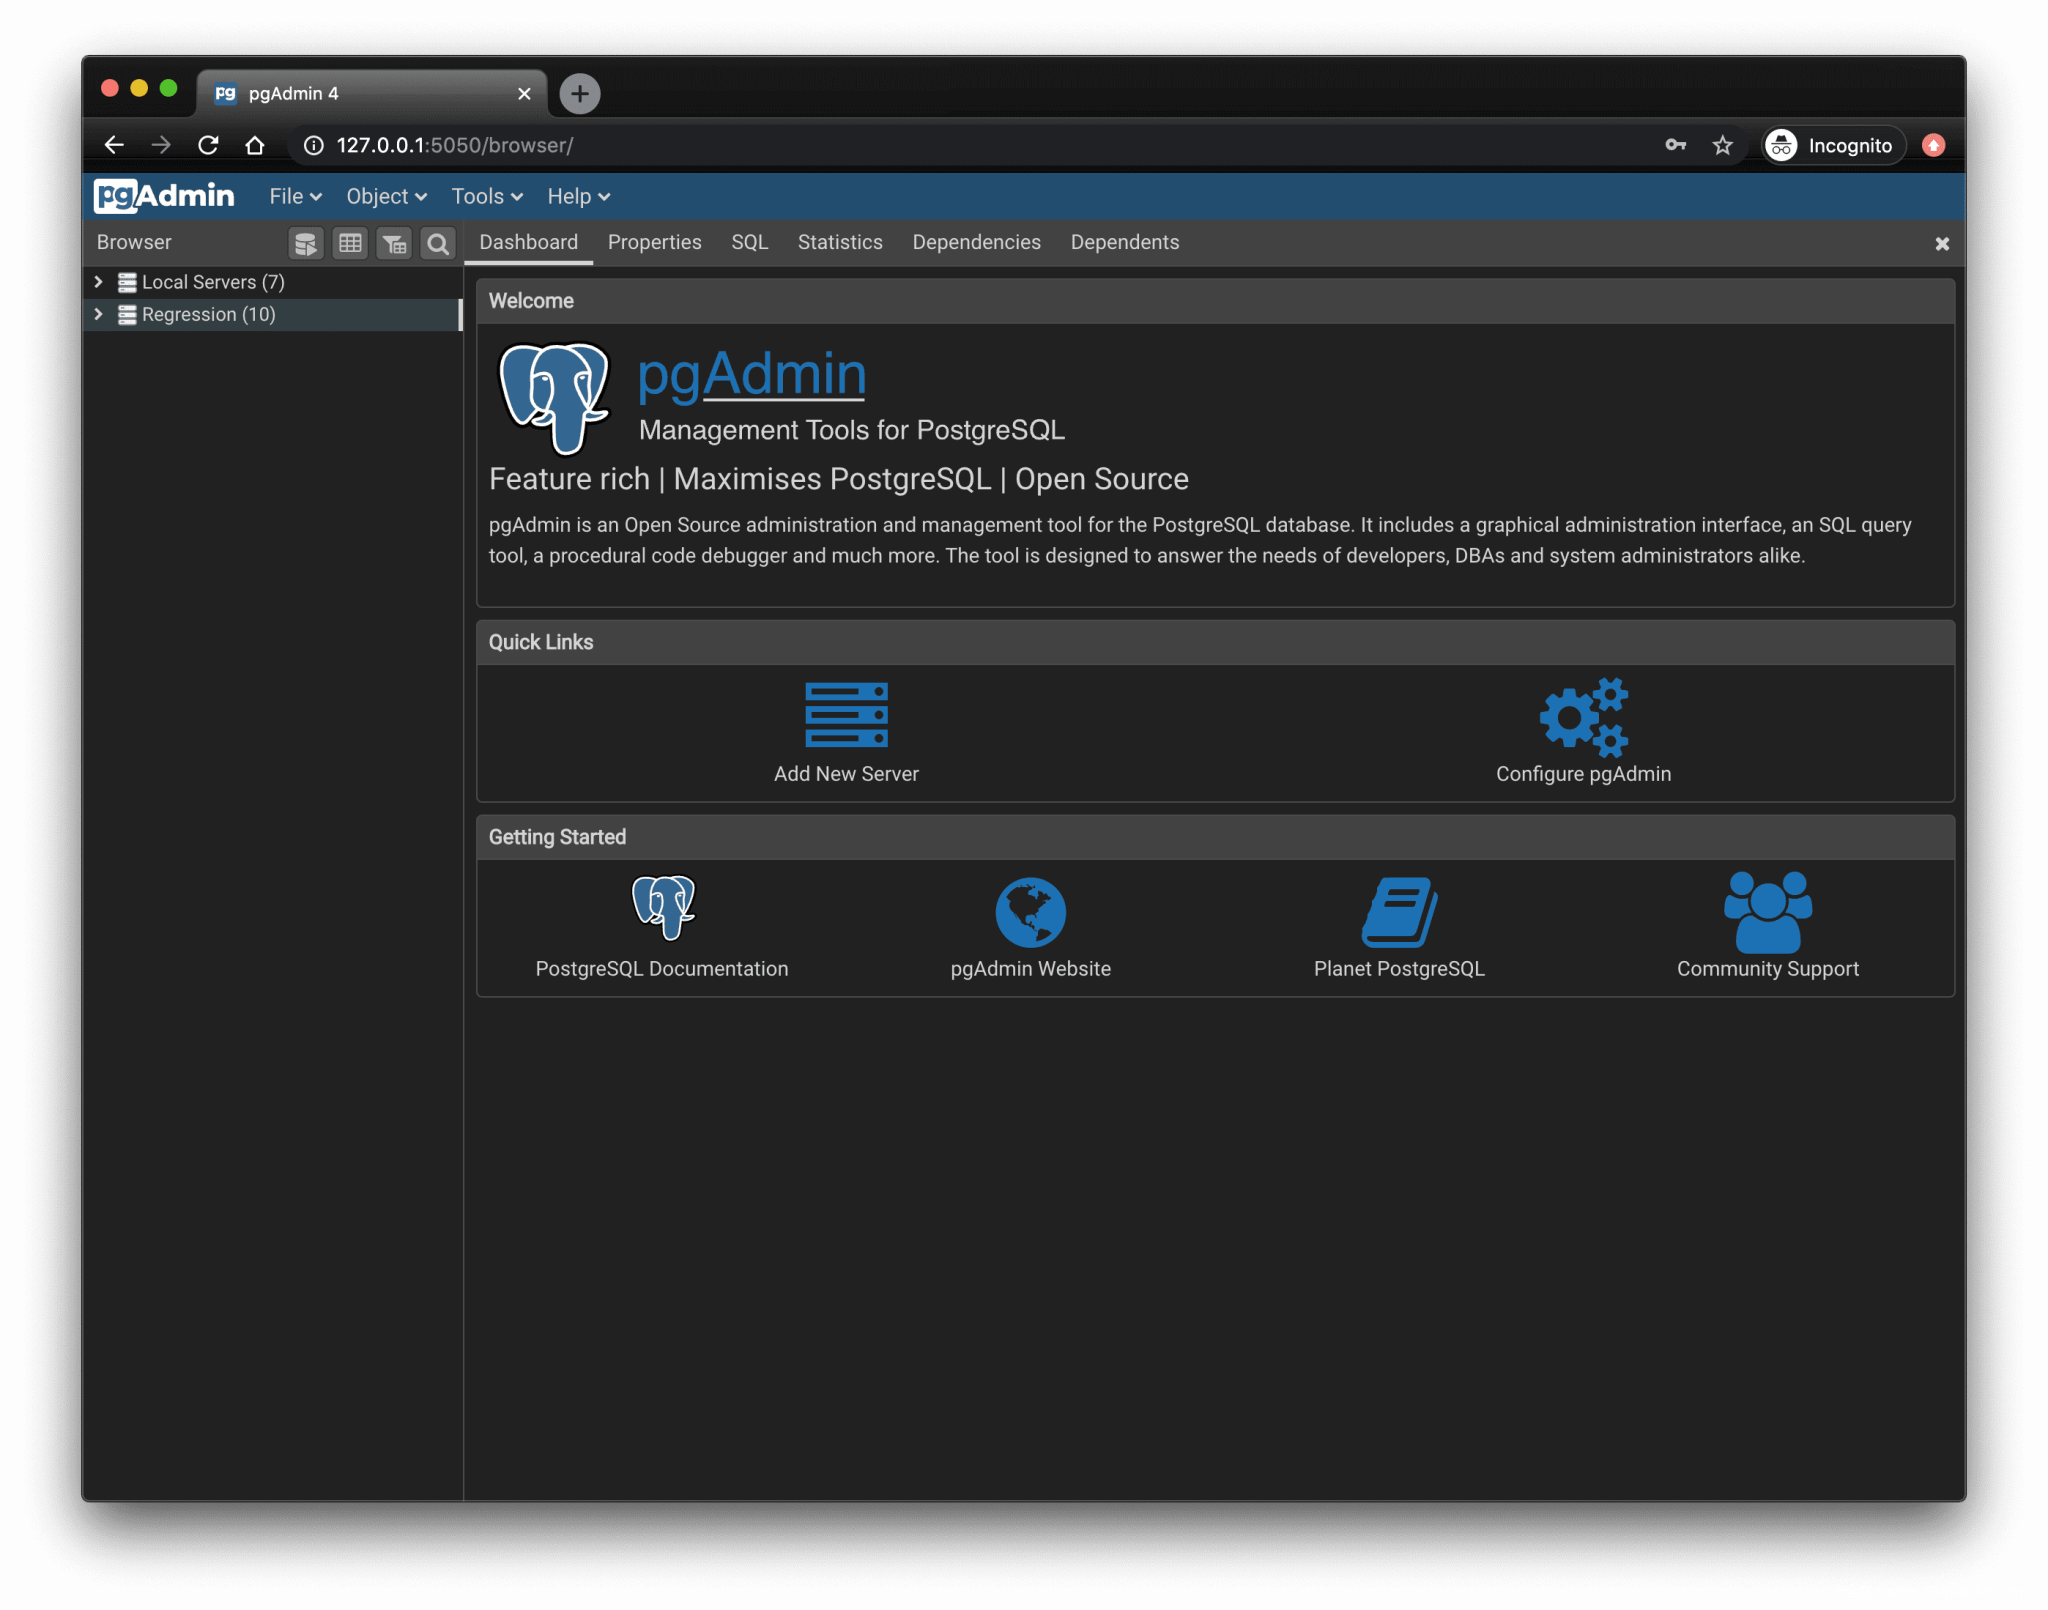Image resolution: width=2048 pixels, height=1610 pixels.
Task: Open Configure pgAdmin gears icon
Action: 1583,716
